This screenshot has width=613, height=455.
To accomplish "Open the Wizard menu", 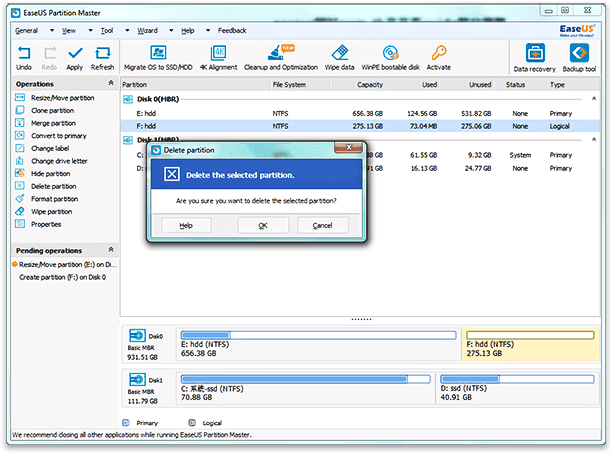I will [x=147, y=30].
